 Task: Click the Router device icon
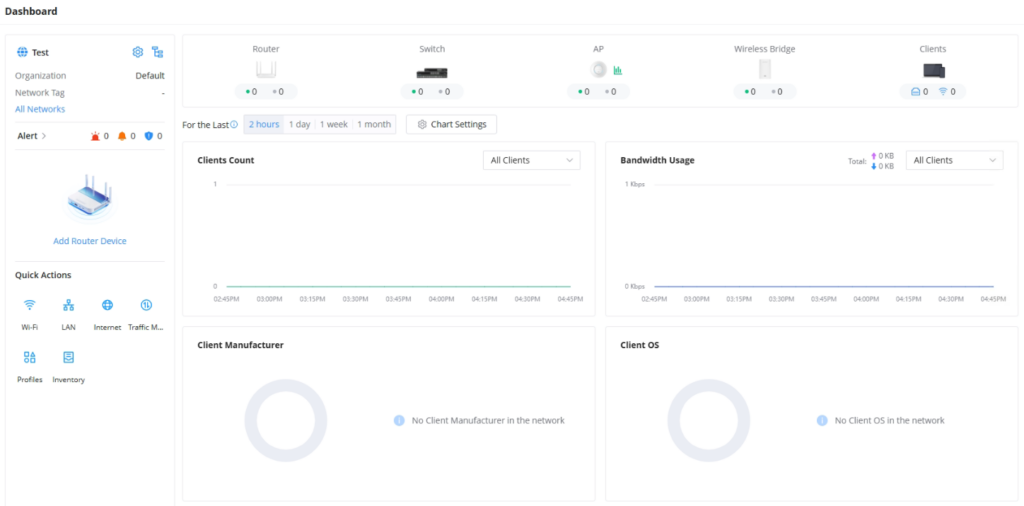tap(266, 69)
